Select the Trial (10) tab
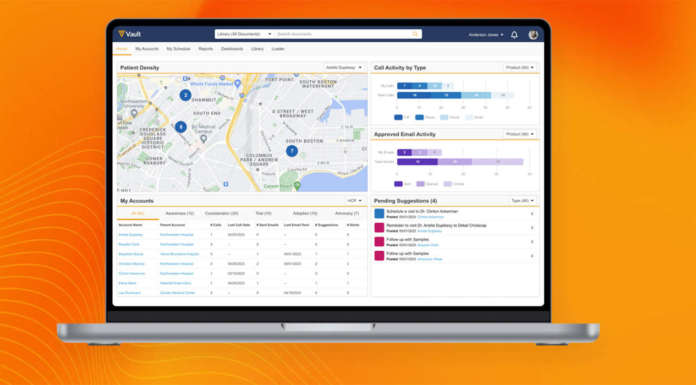This screenshot has height=385, width=696. 264,214
